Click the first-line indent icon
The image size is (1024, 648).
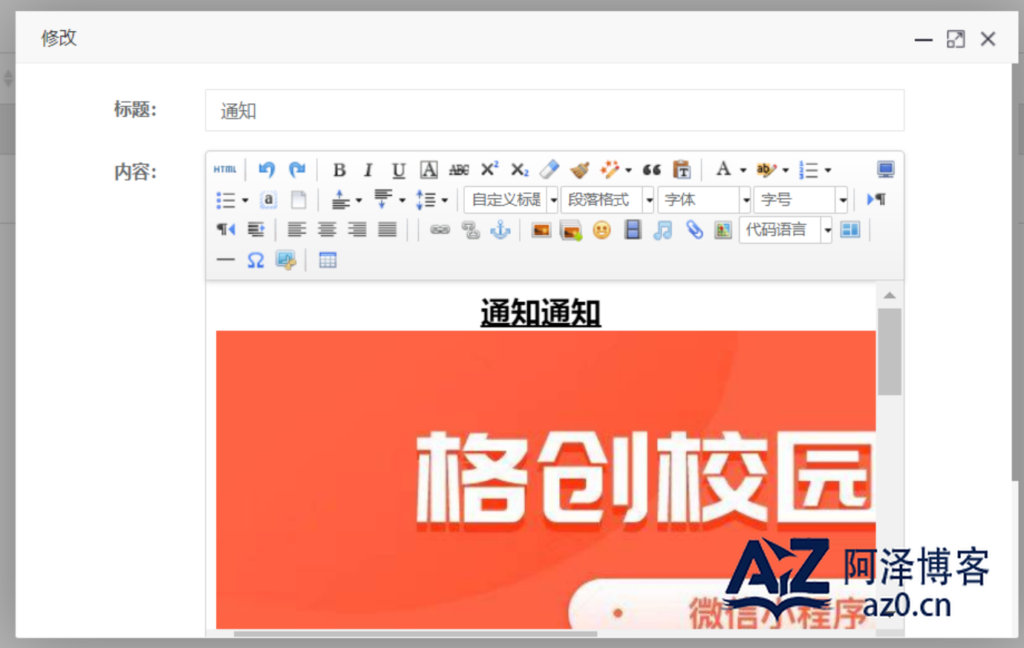click(256, 230)
